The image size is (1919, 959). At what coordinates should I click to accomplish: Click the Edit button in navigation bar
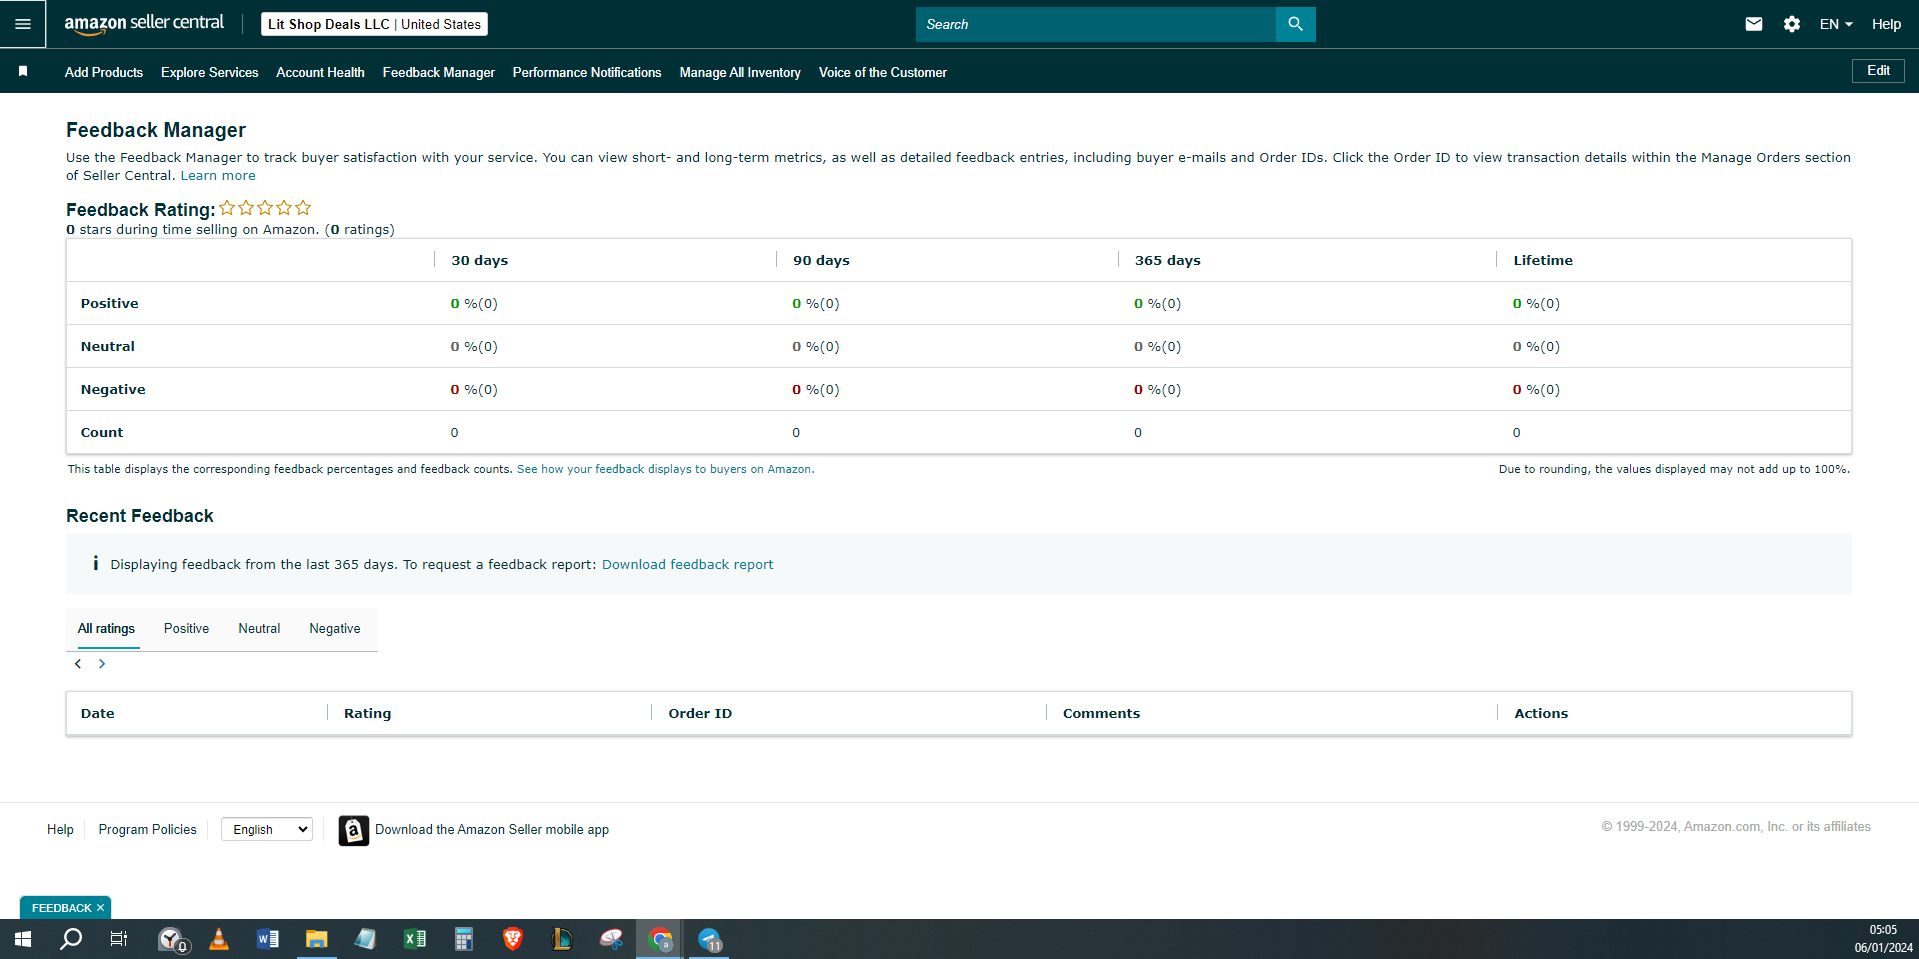tap(1878, 71)
